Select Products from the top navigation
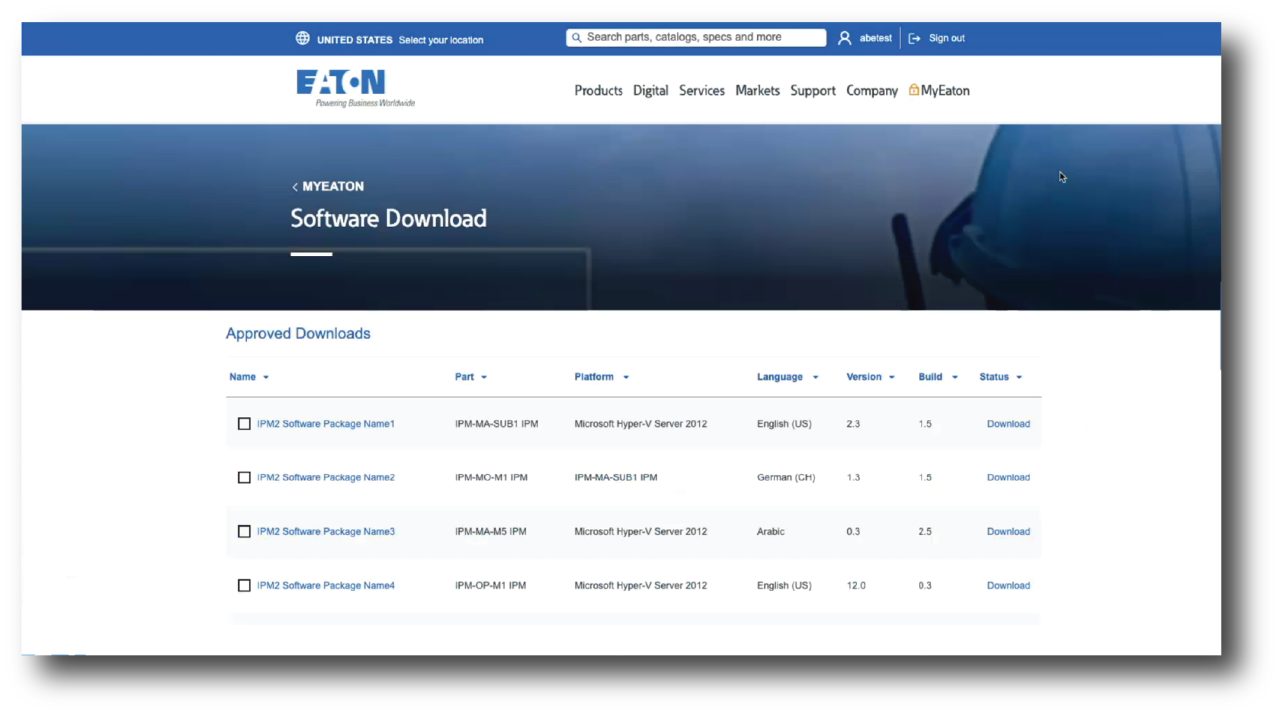The height and width of the screenshot is (714, 1280). coord(598,90)
